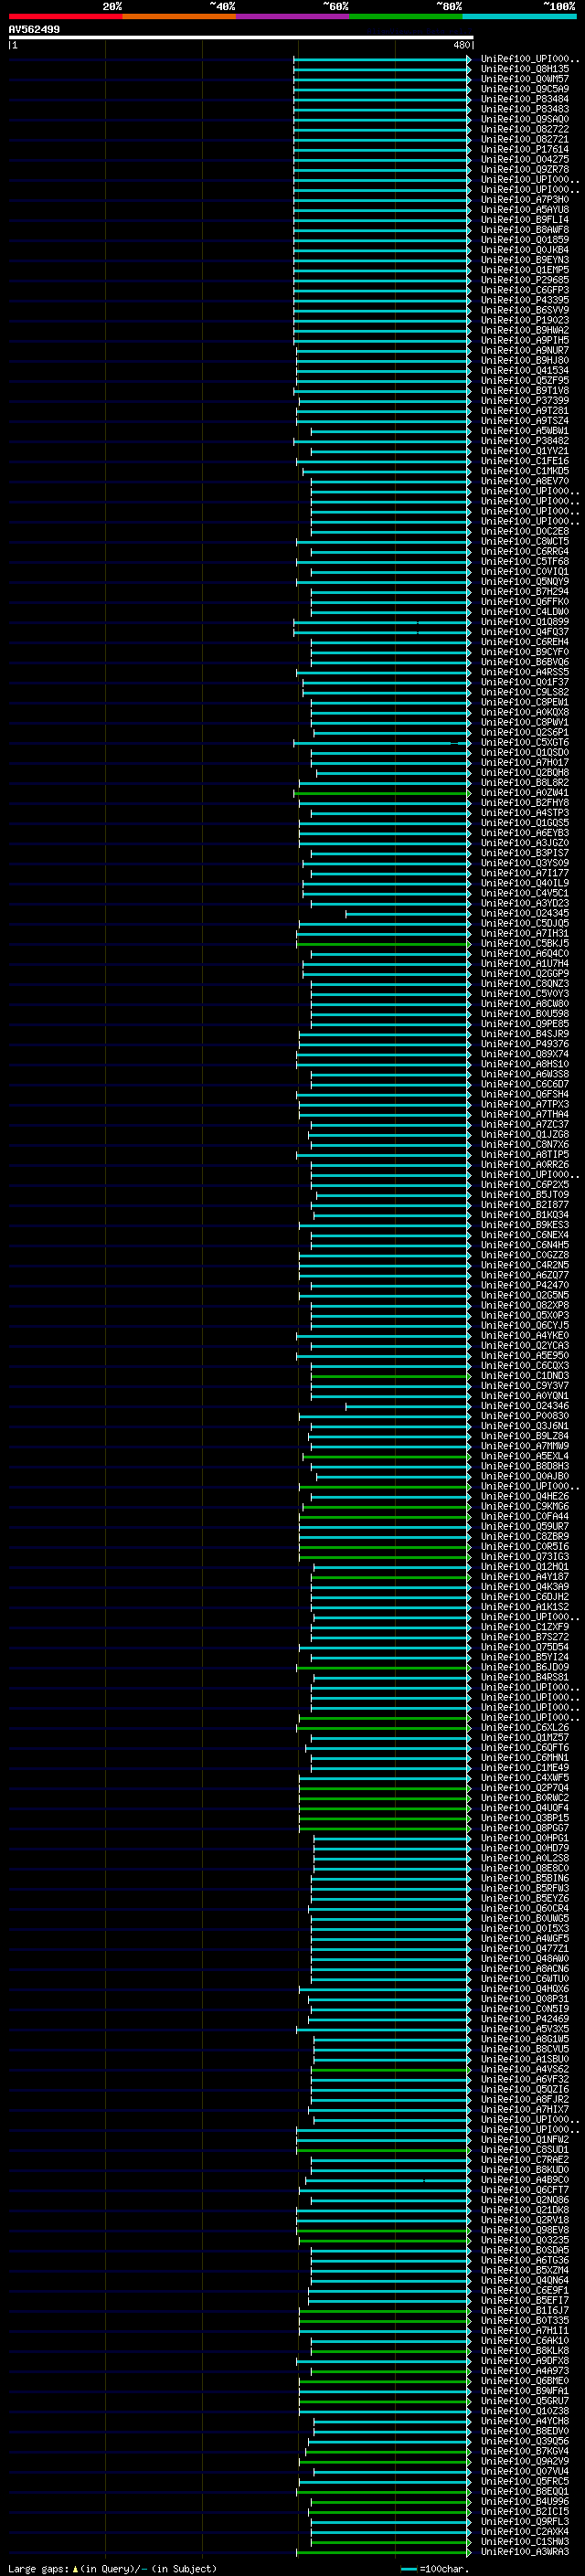
Task: Click the UniRef100_A9NUR7 entry
Action: pyautogui.click(x=525, y=350)
